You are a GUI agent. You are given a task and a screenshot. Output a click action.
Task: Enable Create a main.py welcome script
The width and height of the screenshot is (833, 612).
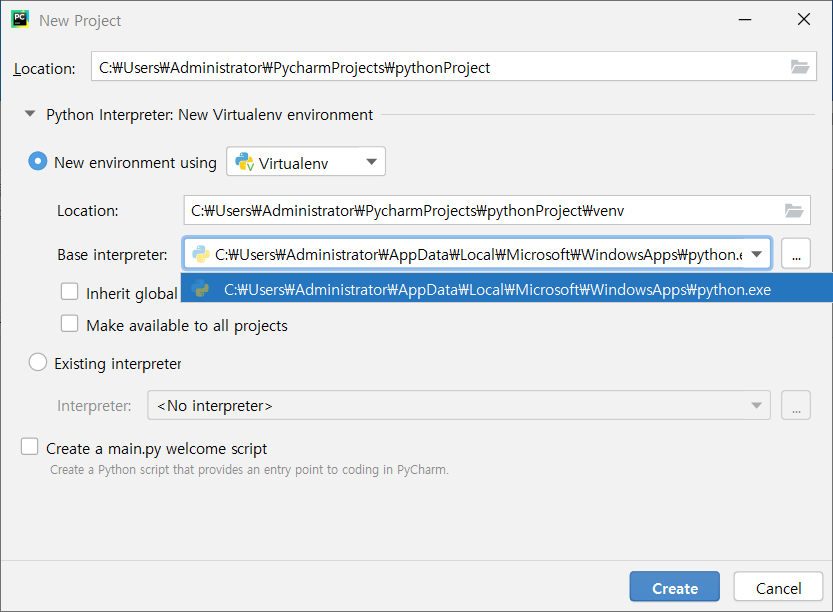(x=30, y=446)
